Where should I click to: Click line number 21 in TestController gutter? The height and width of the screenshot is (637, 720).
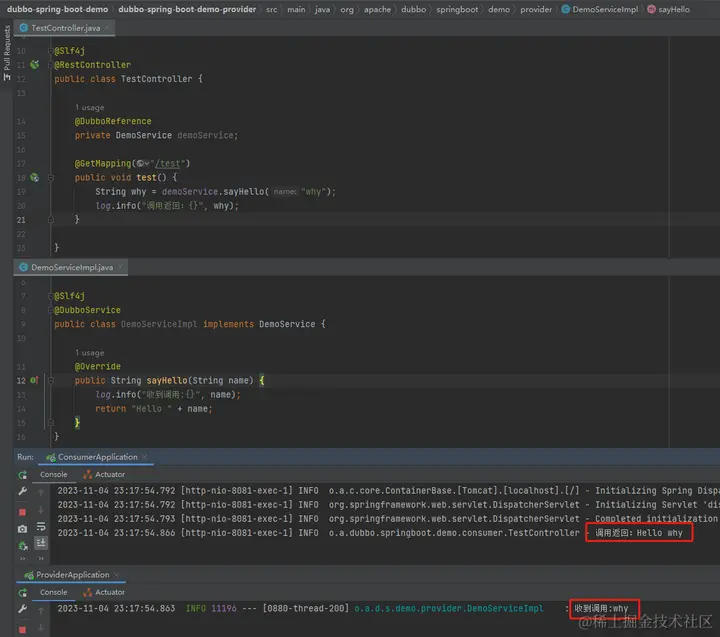tap(21, 220)
